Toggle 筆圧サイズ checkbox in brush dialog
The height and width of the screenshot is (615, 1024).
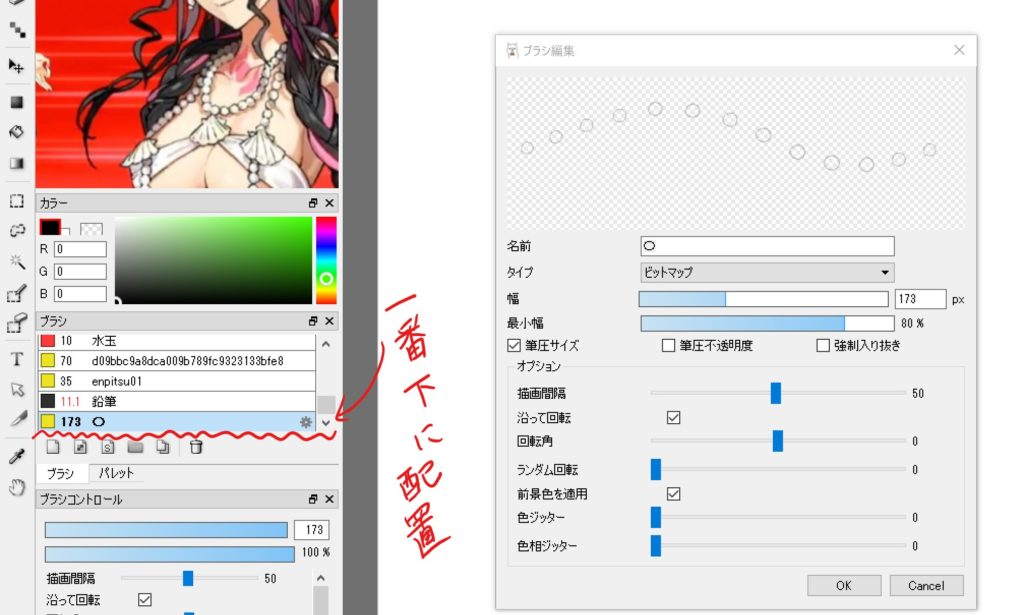pos(515,346)
